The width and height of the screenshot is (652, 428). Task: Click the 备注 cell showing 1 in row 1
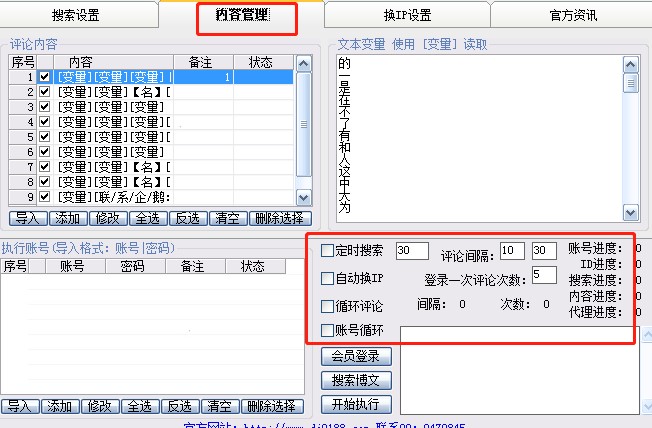(203, 77)
